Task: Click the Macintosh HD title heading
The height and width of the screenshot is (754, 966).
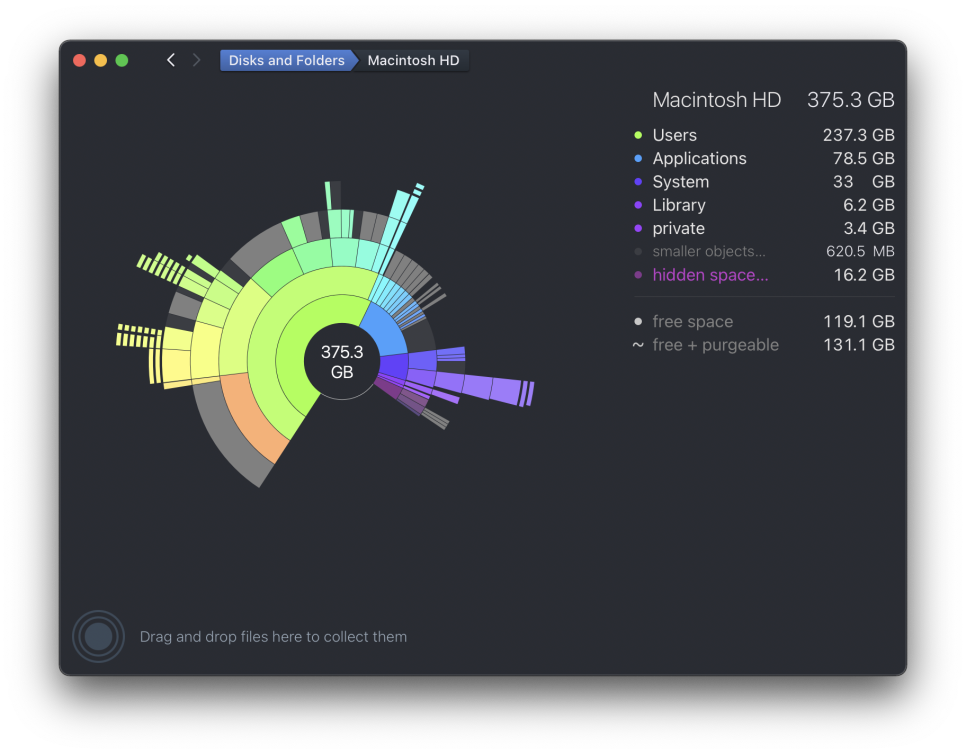Action: [x=716, y=100]
